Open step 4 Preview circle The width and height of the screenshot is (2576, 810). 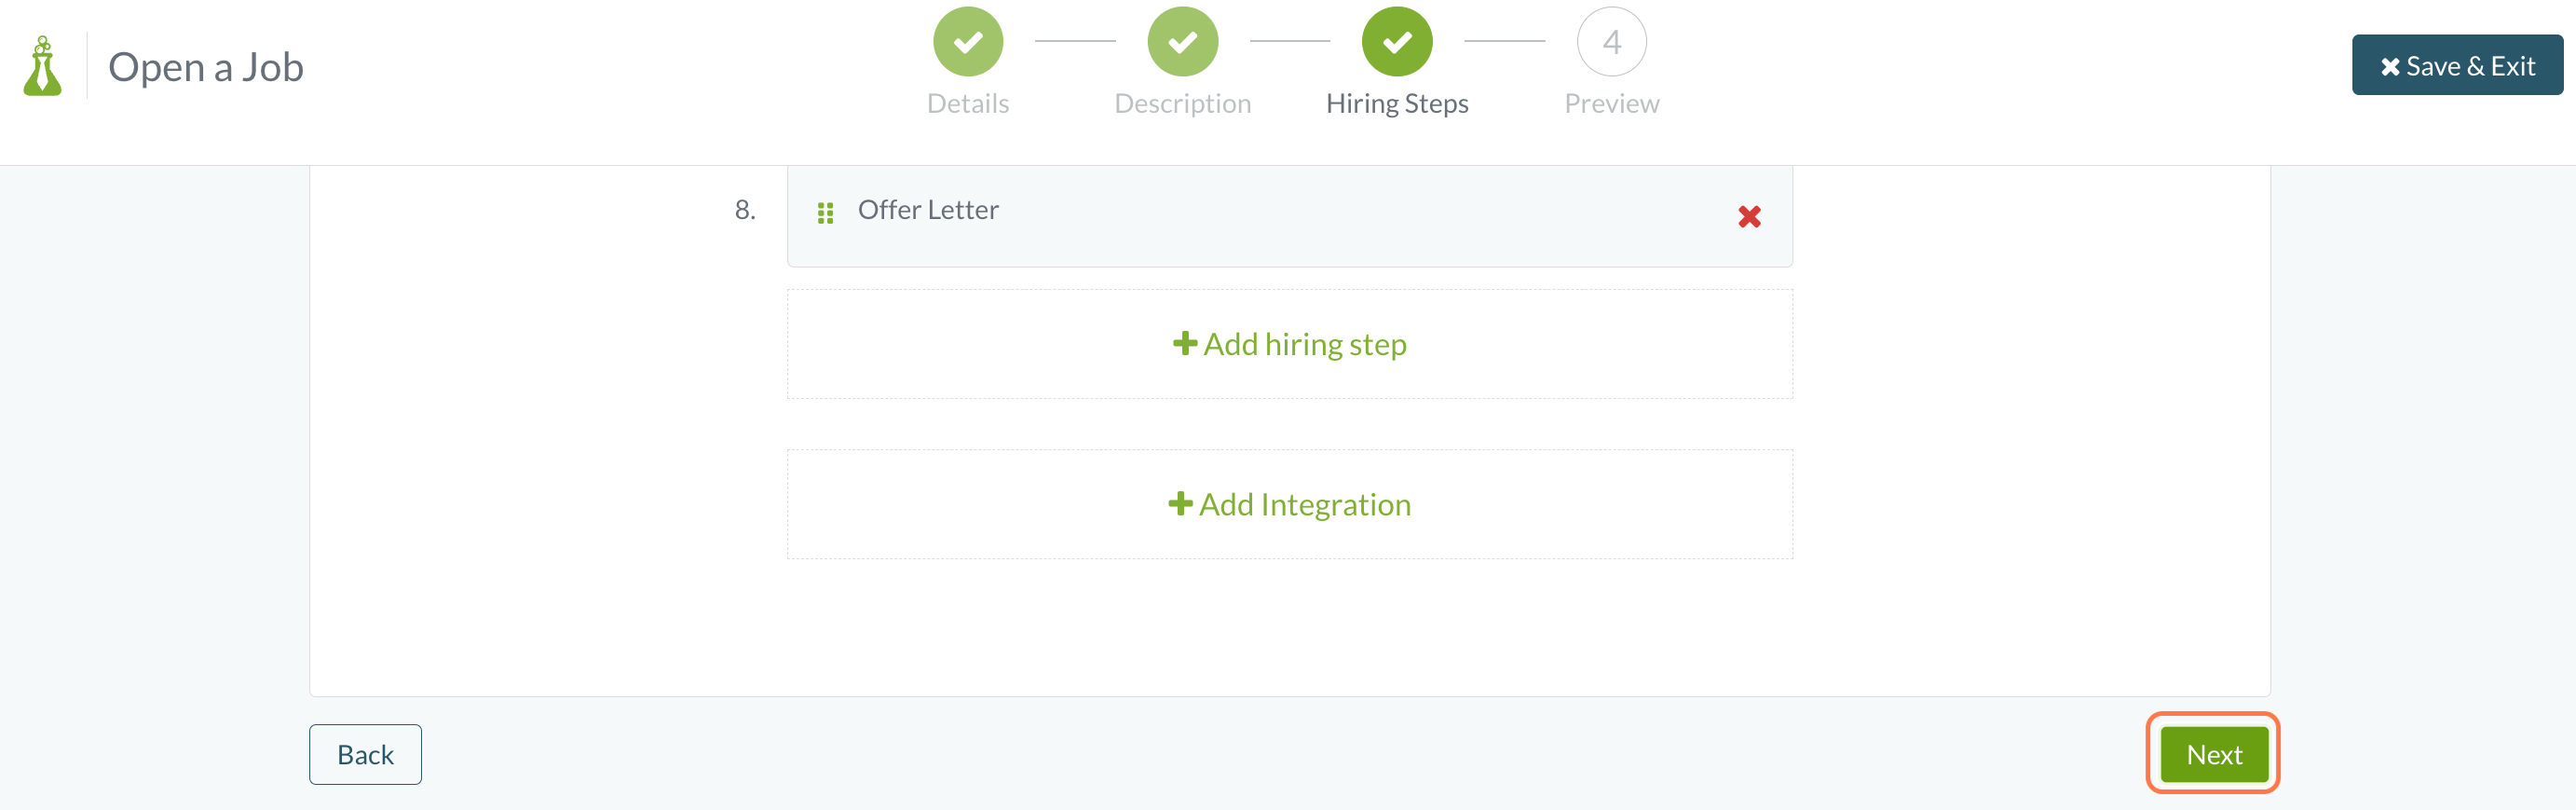[1611, 42]
